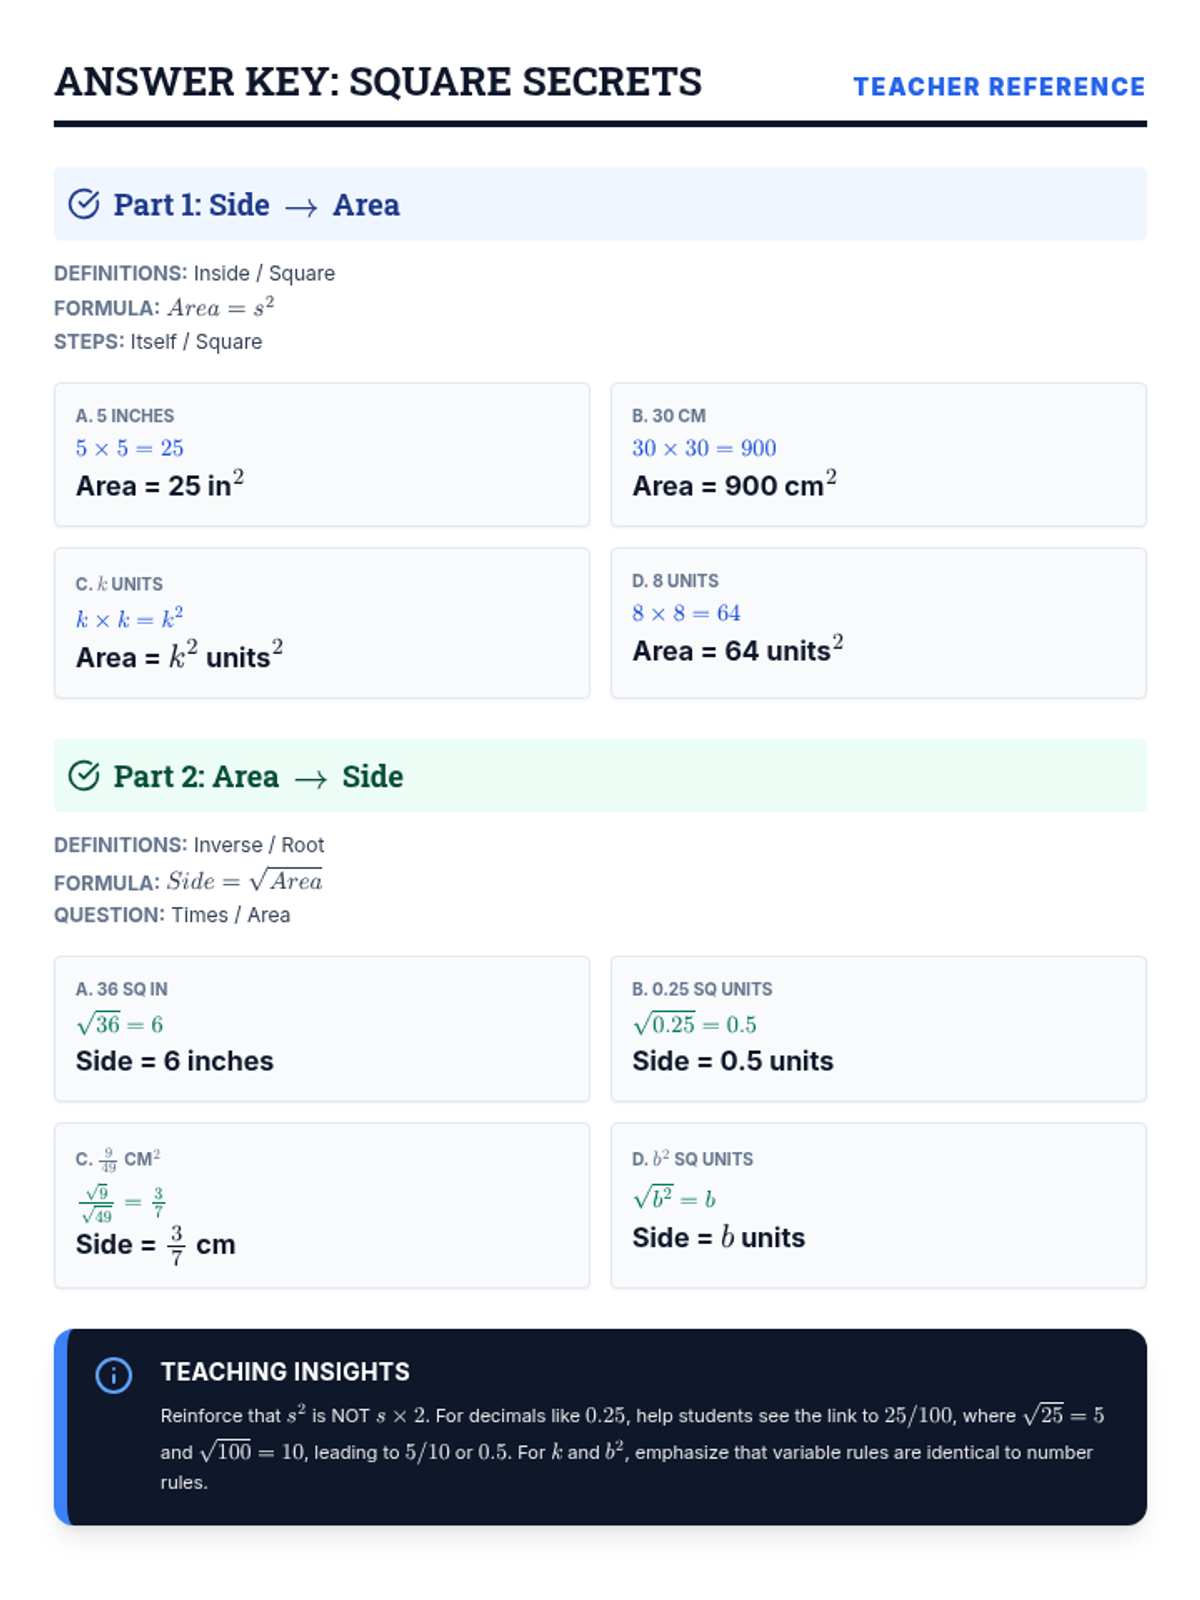
Task: Select the Part 2: Area → Side header
Action: tap(600, 776)
